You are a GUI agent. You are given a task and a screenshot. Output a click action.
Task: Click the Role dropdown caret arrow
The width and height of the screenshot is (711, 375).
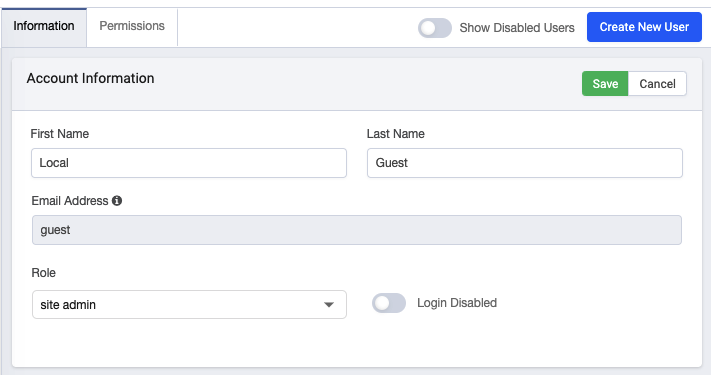[329, 305]
